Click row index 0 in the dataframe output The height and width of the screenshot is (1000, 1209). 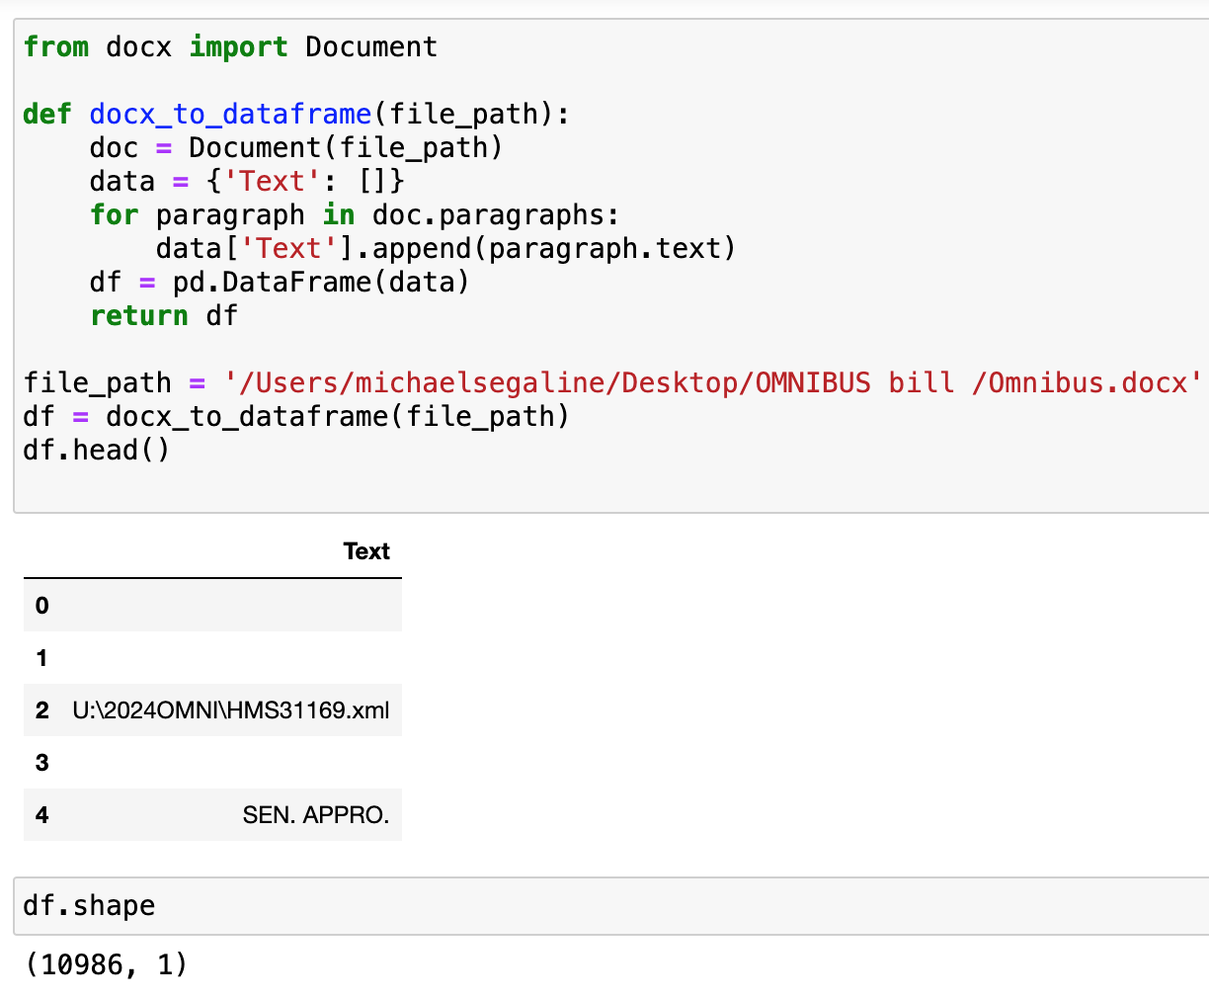tap(41, 606)
